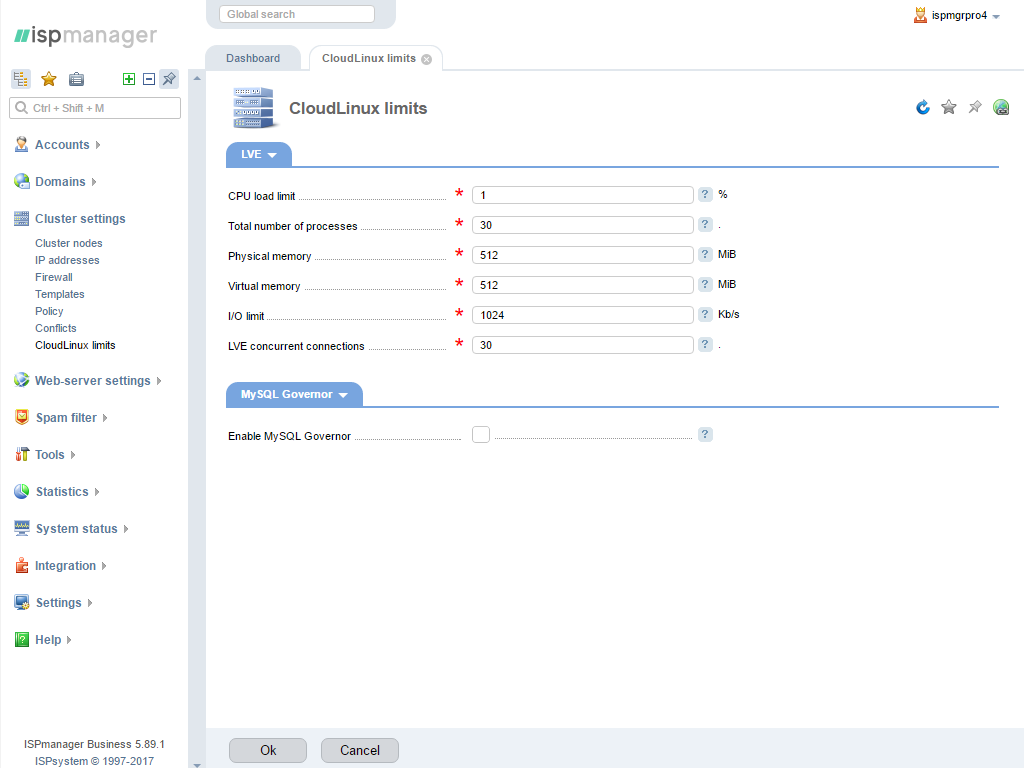This screenshot has height=768, width=1024.
Task: Enable MySQL Governor checkbox
Action: 481,434
